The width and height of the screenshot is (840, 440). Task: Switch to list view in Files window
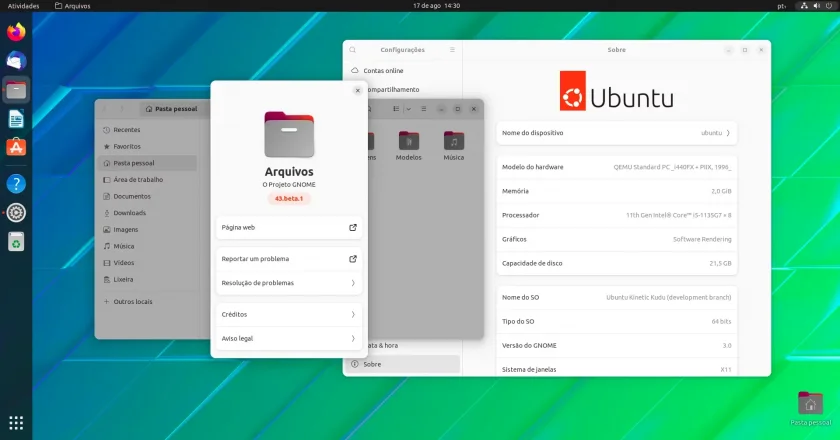(x=396, y=109)
